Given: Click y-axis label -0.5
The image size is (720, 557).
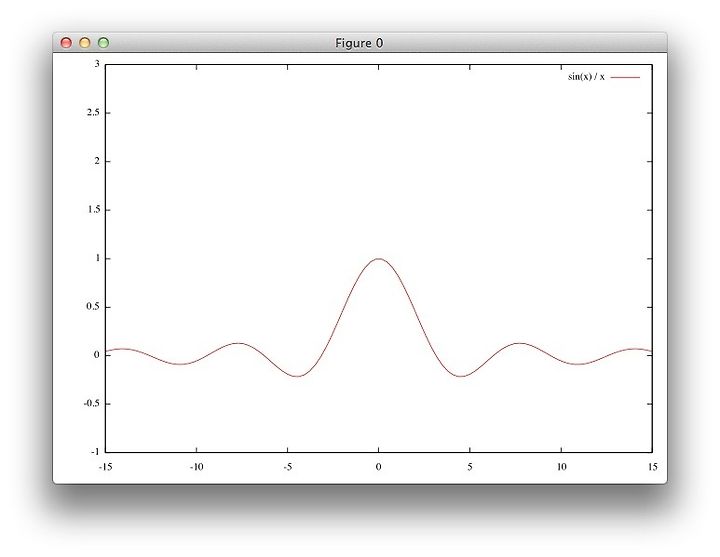Looking at the screenshot, I should click(92, 403).
